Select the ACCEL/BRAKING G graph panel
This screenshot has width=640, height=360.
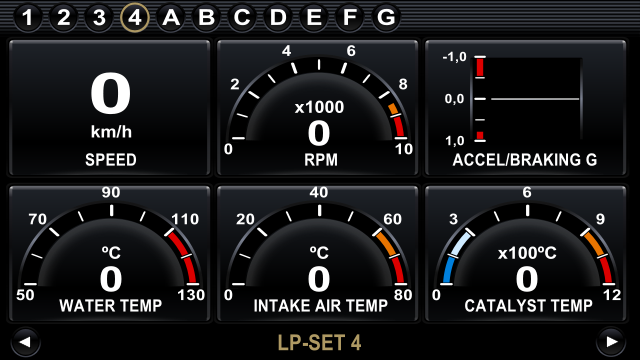526,108
